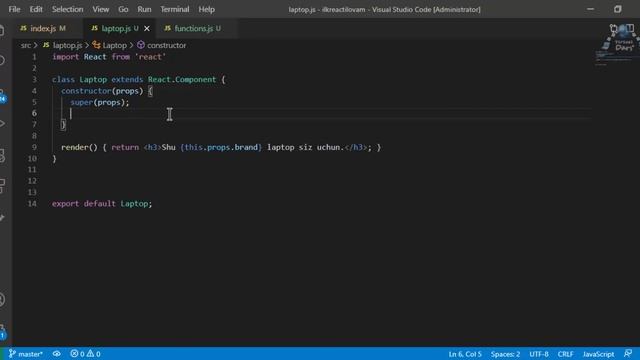Viewport: 640px width, 360px height.
Task: Open the File menu
Action: click(x=14, y=9)
